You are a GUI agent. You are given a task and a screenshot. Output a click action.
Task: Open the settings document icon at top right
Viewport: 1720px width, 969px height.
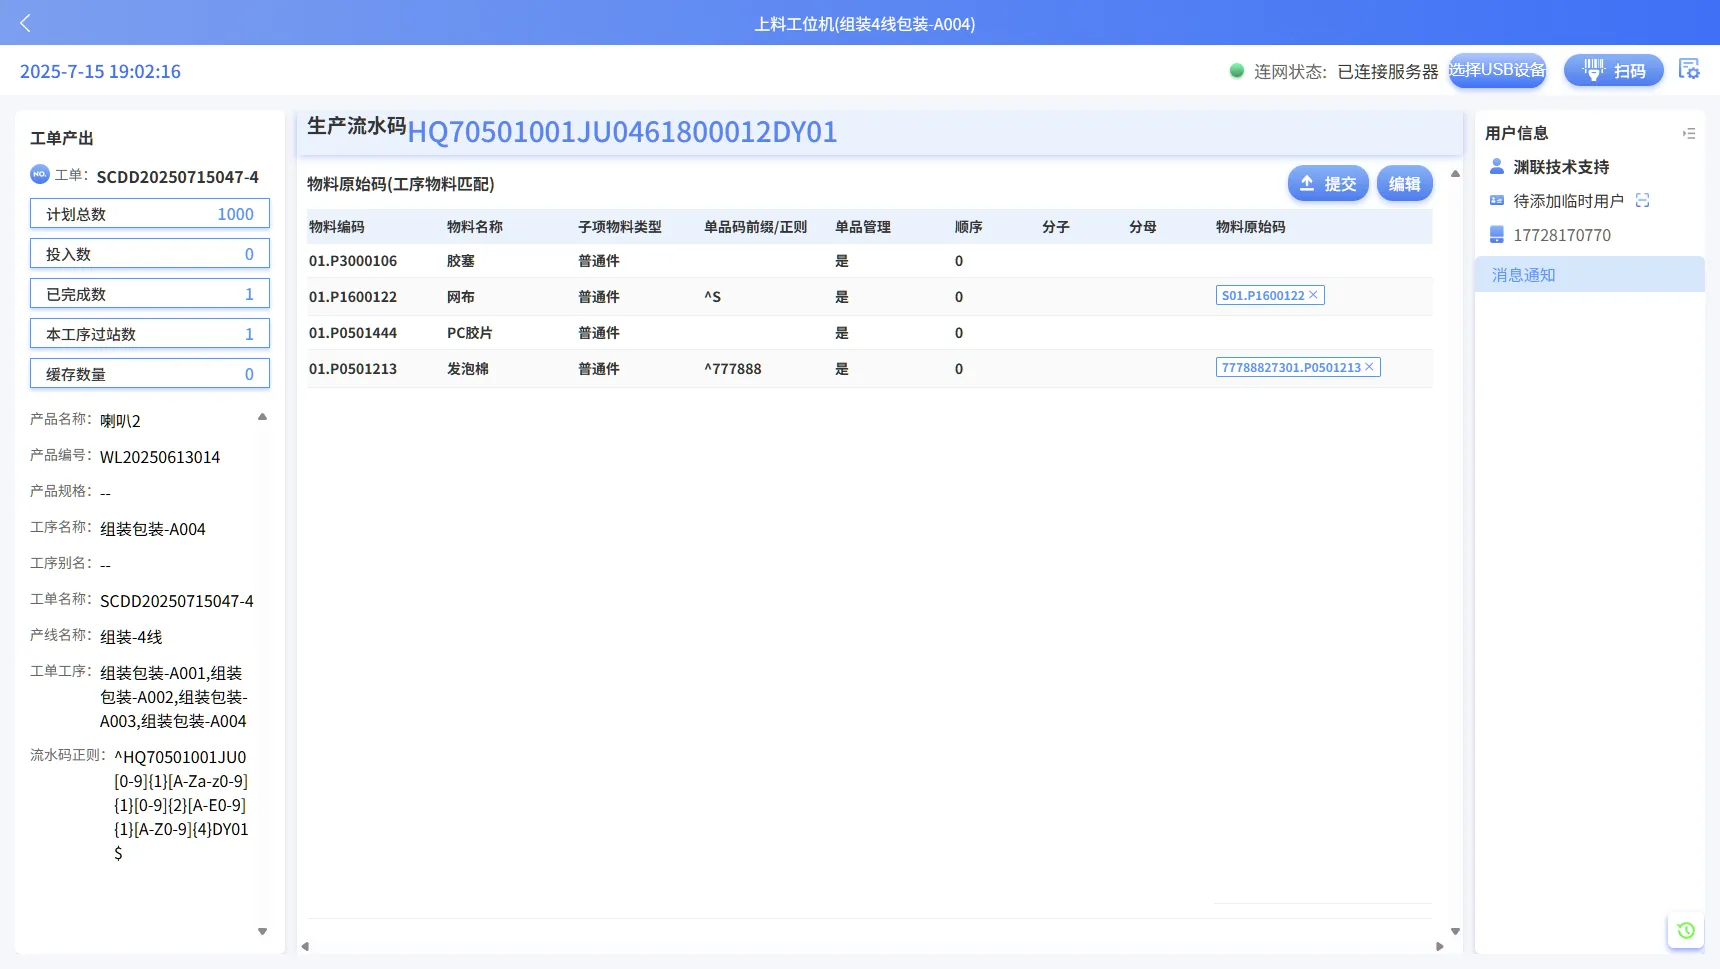(1689, 69)
